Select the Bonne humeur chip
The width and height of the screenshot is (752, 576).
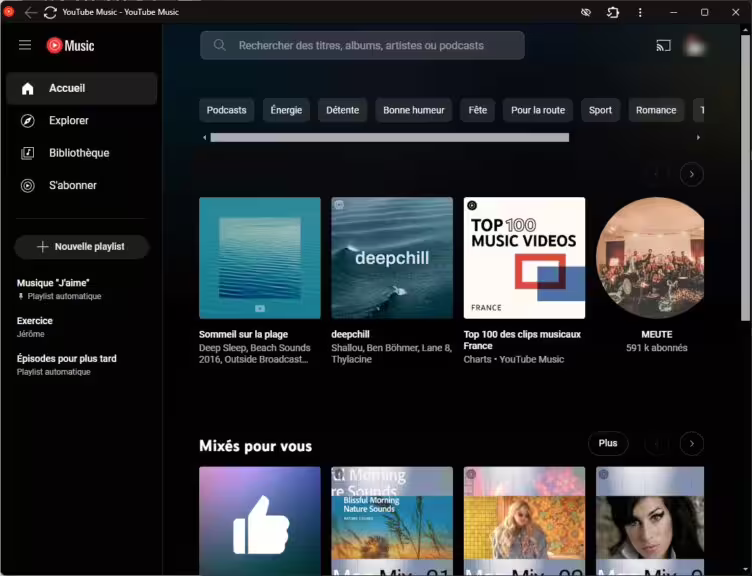point(413,110)
